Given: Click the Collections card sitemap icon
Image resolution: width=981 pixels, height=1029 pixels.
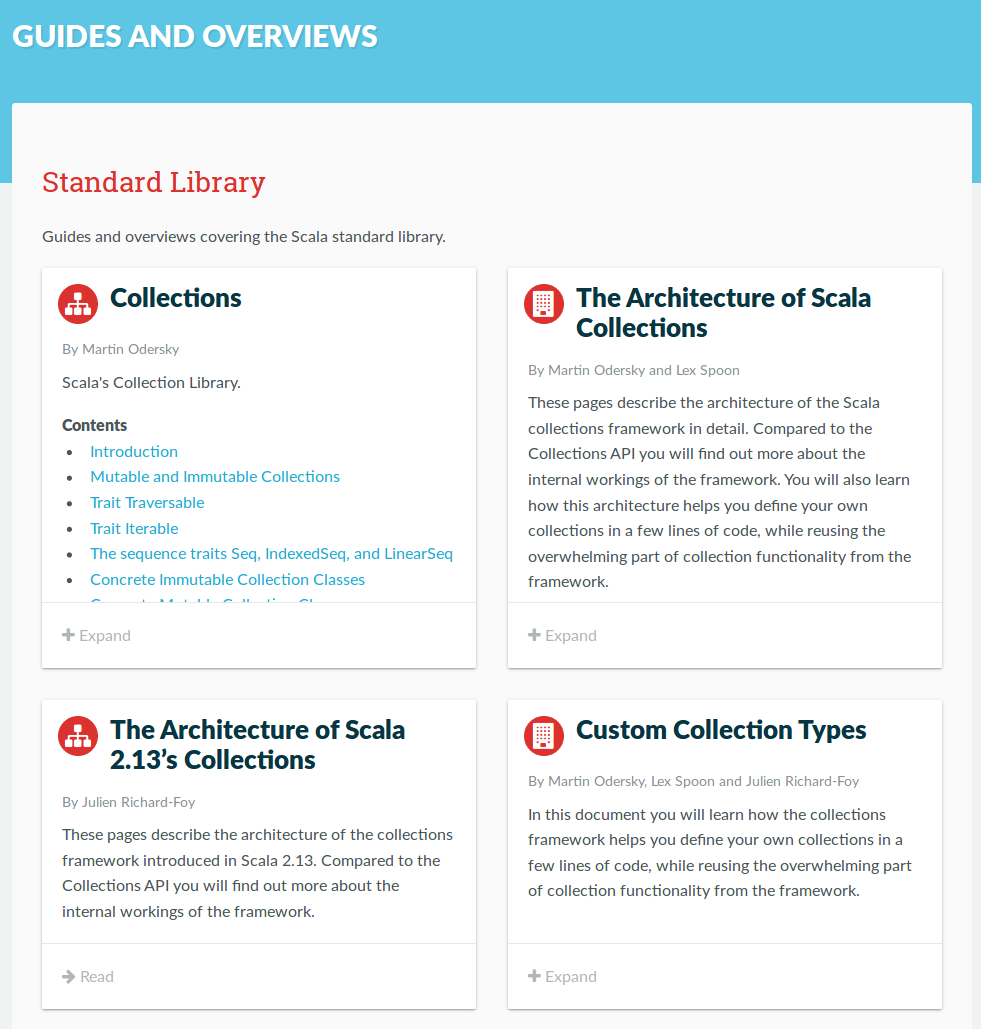Looking at the screenshot, I should point(78,304).
